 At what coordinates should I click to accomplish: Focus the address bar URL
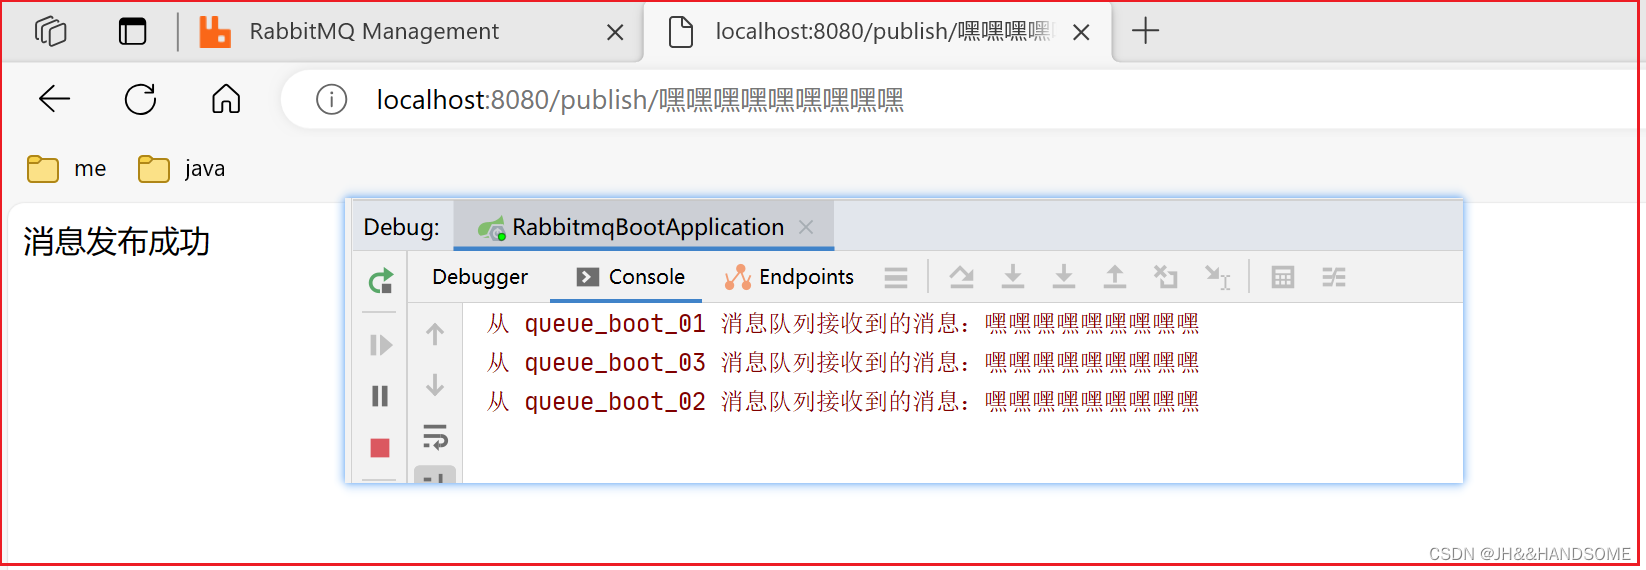point(640,100)
